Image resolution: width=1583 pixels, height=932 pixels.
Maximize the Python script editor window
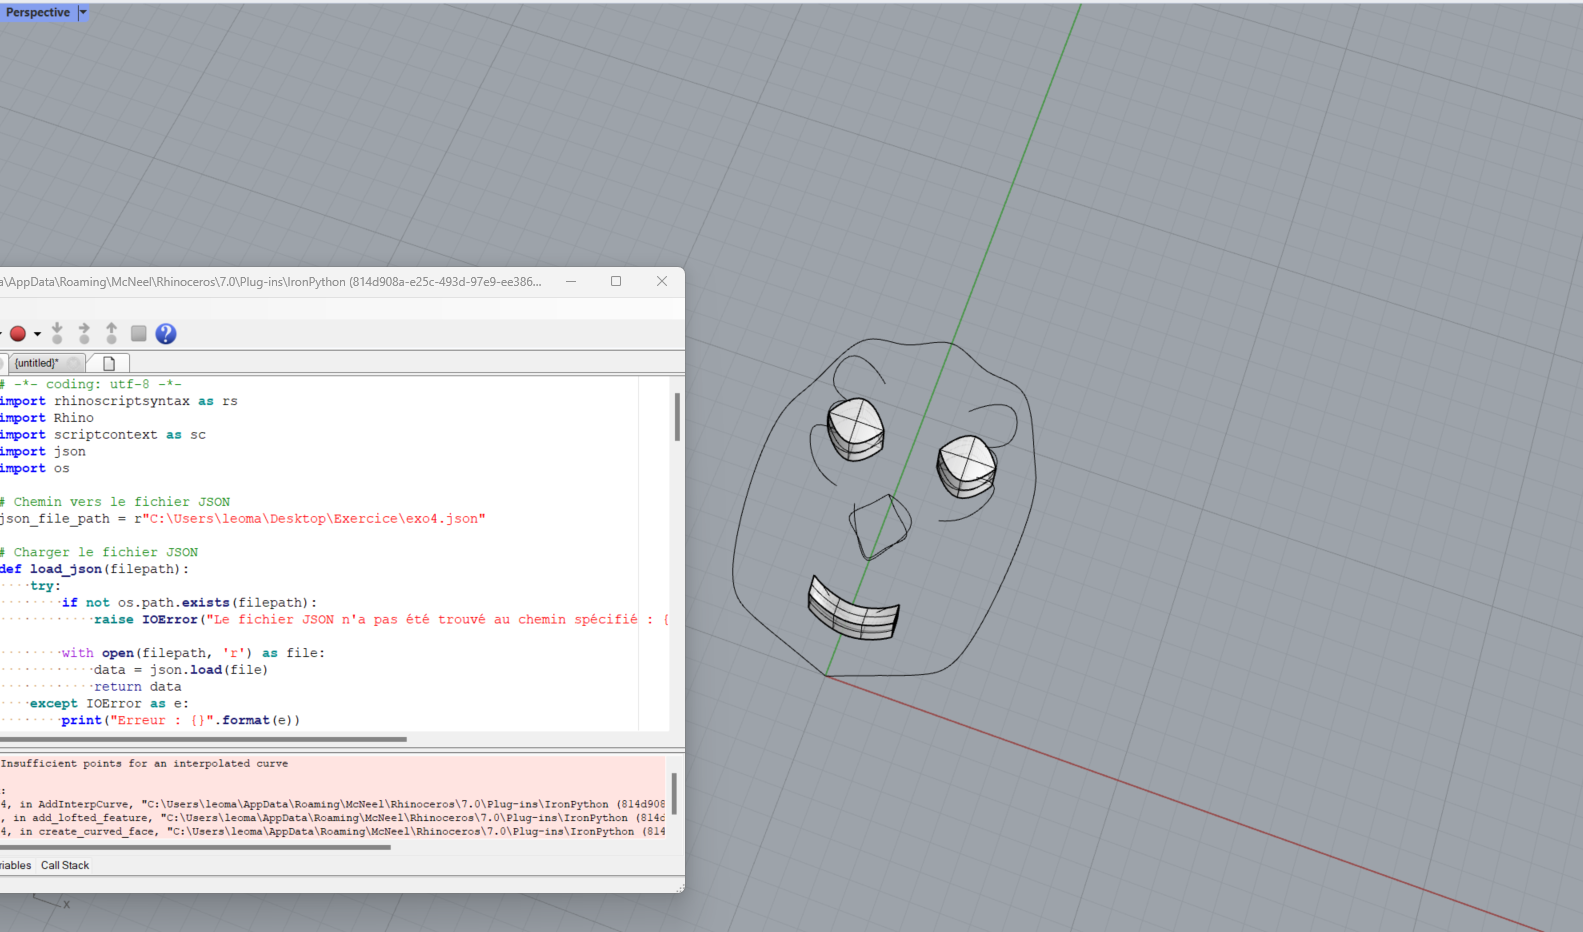616,282
